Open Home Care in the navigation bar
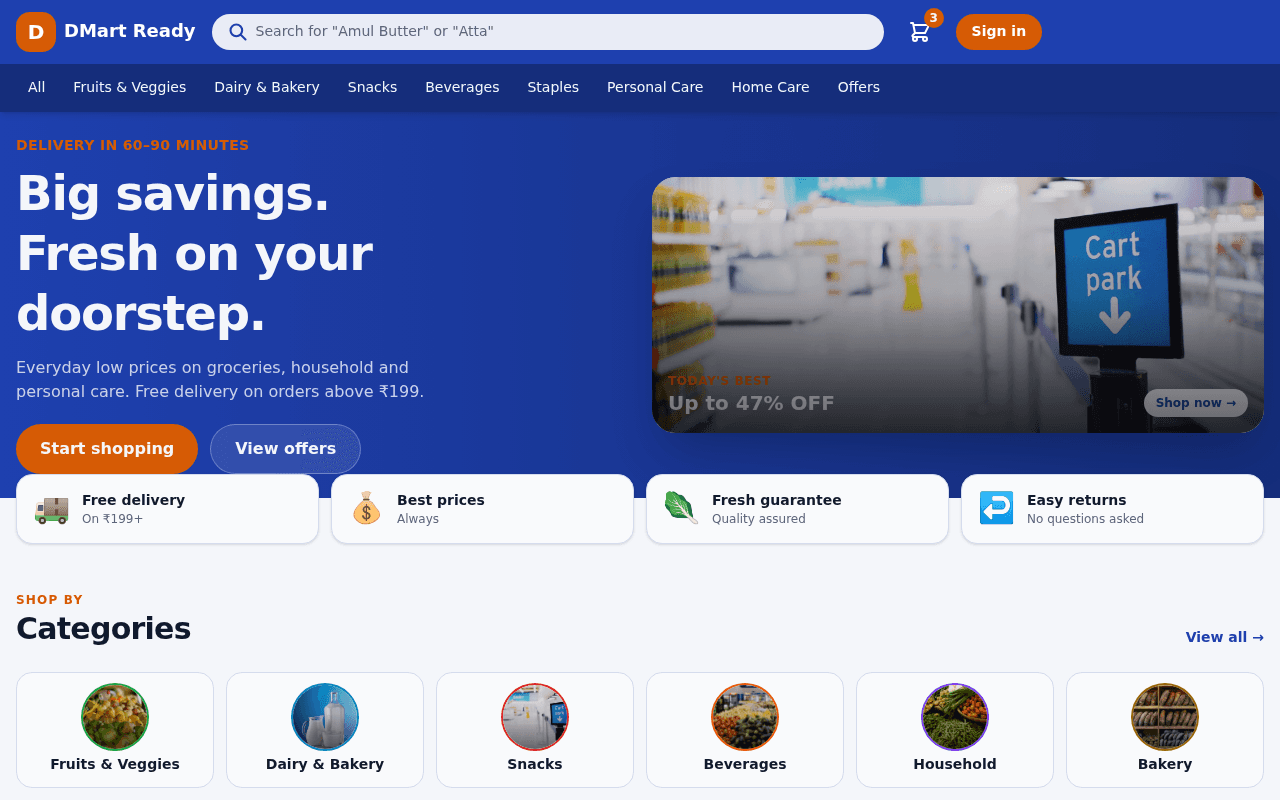This screenshot has height=800, width=1280. coord(771,87)
